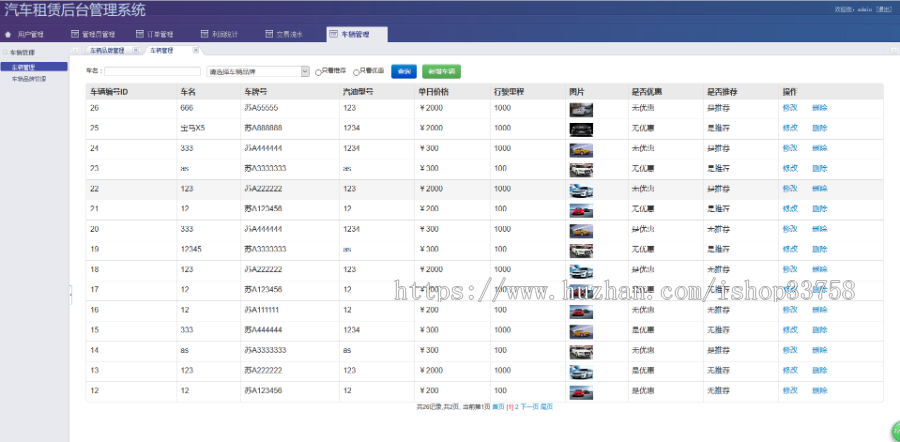Click the 车名 search input field
Viewport: 900px width, 442px height.
tap(152, 71)
